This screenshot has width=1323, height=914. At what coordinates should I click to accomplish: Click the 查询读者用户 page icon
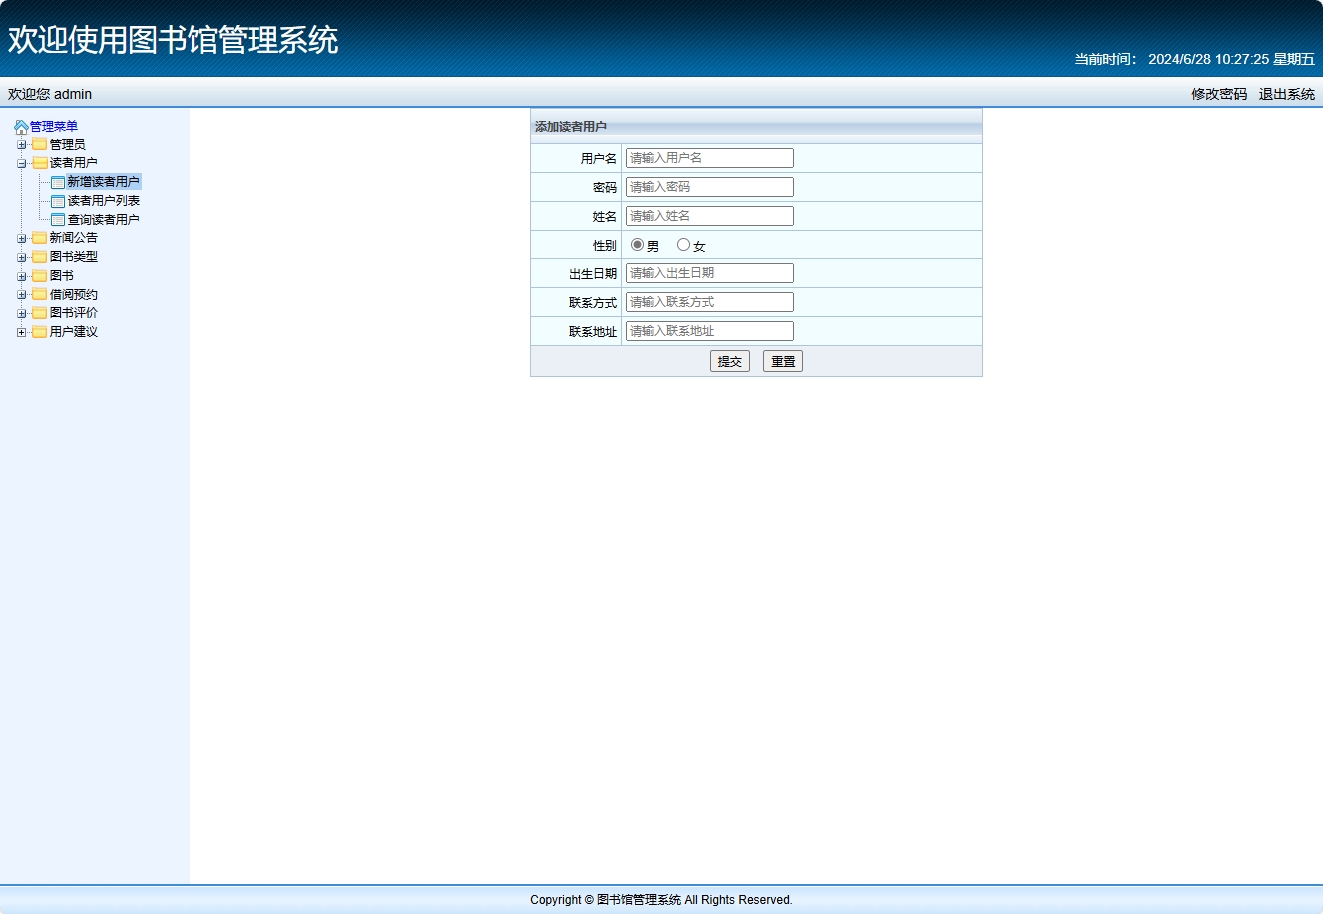coord(58,219)
